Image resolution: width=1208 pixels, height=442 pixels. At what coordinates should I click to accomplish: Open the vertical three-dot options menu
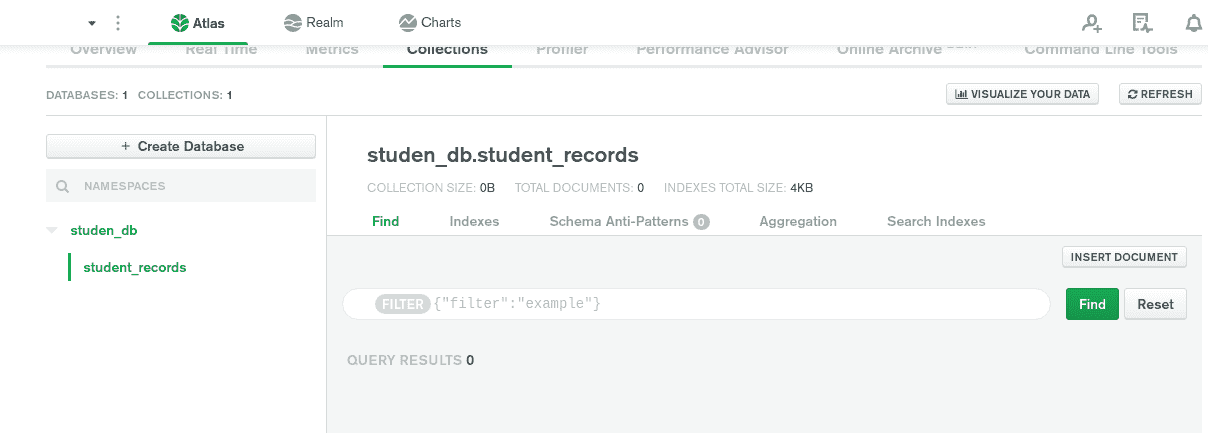point(118,23)
